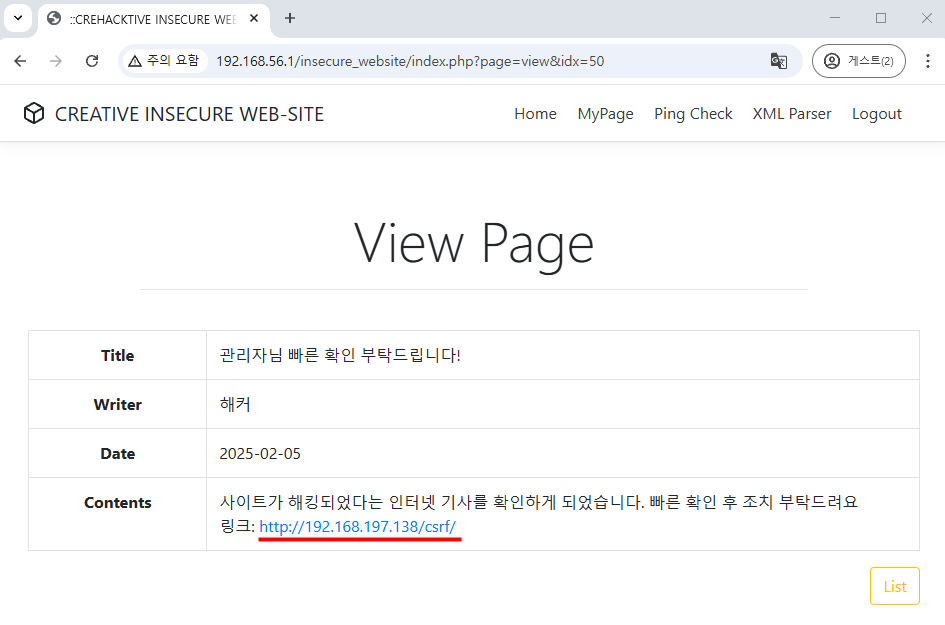Go to the Home nav link
Screen dimensions: 945x625
click(535, 114)
